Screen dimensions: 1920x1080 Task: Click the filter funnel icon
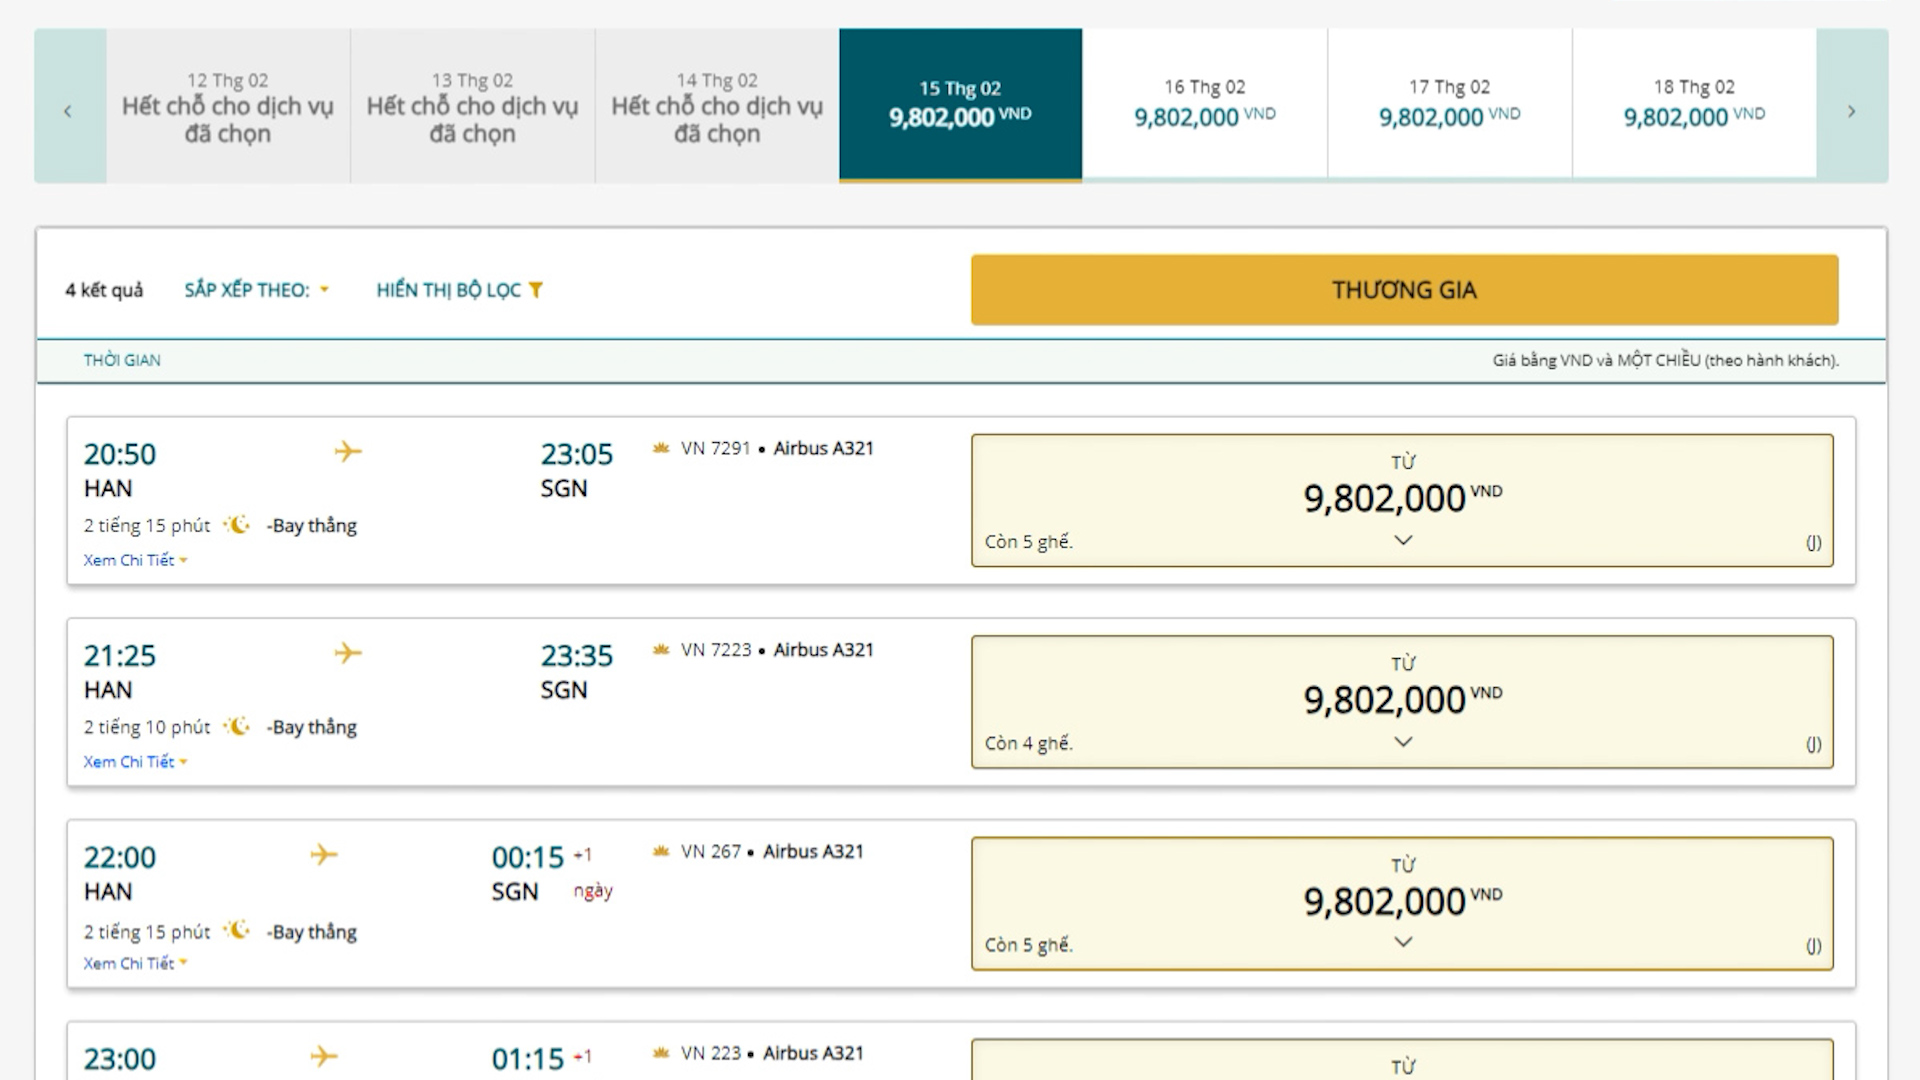click(536, 290)
